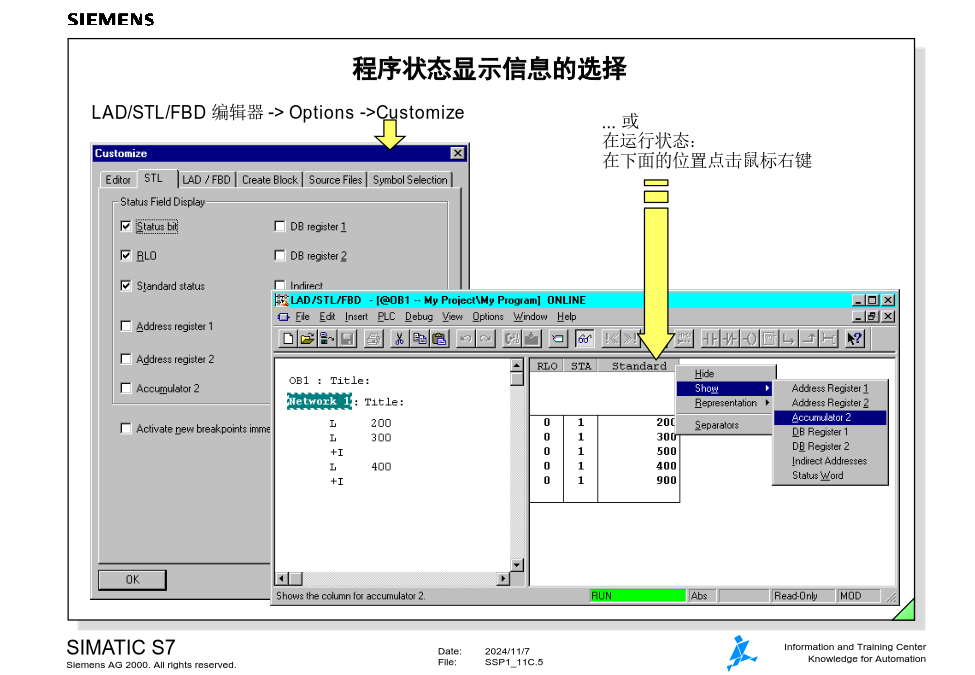Click the context Help pointer icon

[x=855, y=339]
